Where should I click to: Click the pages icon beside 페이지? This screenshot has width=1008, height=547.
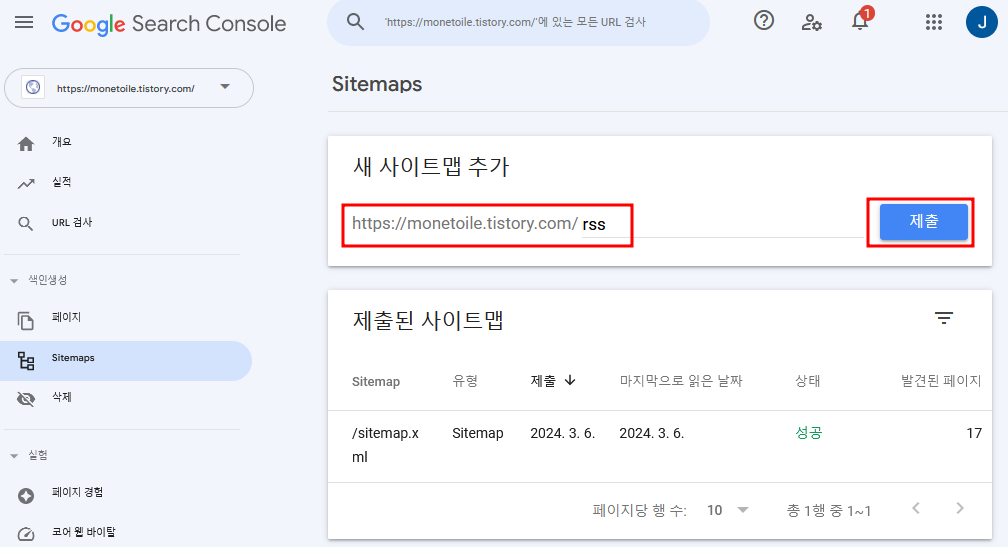[26, 320]
